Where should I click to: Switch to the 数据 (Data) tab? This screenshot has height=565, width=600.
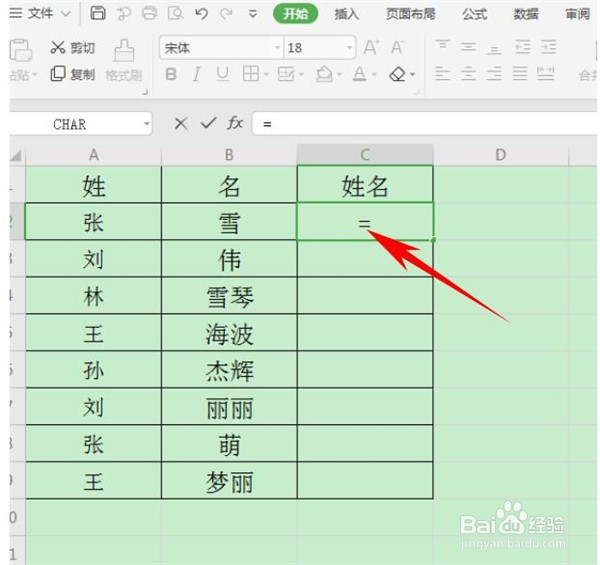click(526, 14)
